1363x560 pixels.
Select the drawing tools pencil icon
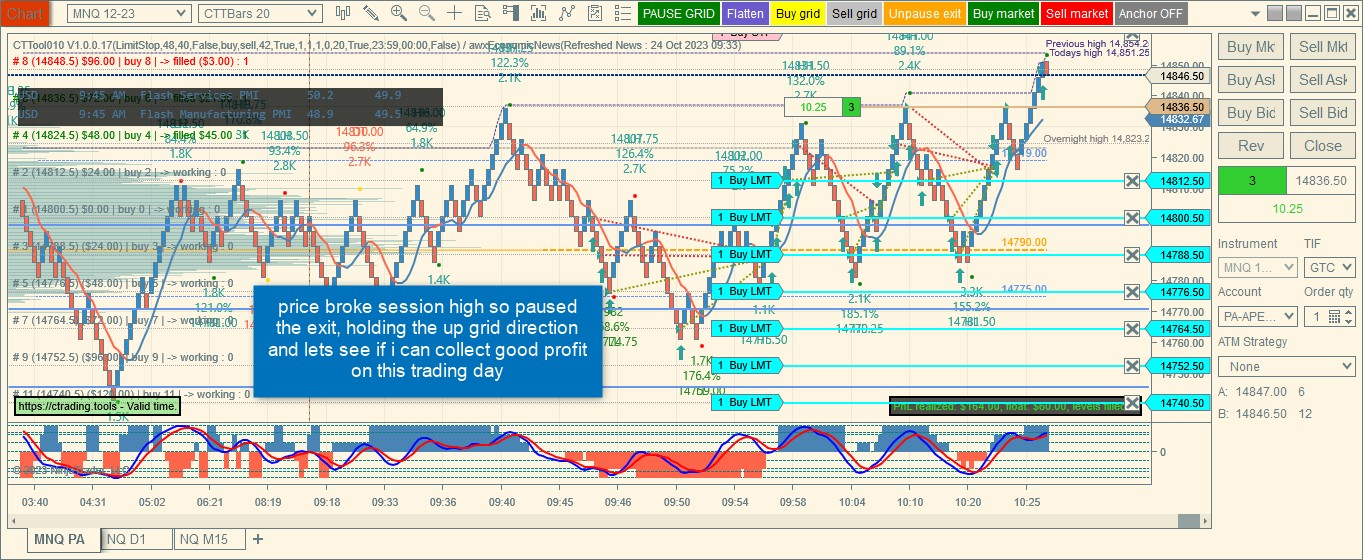(x=371, y=13)
